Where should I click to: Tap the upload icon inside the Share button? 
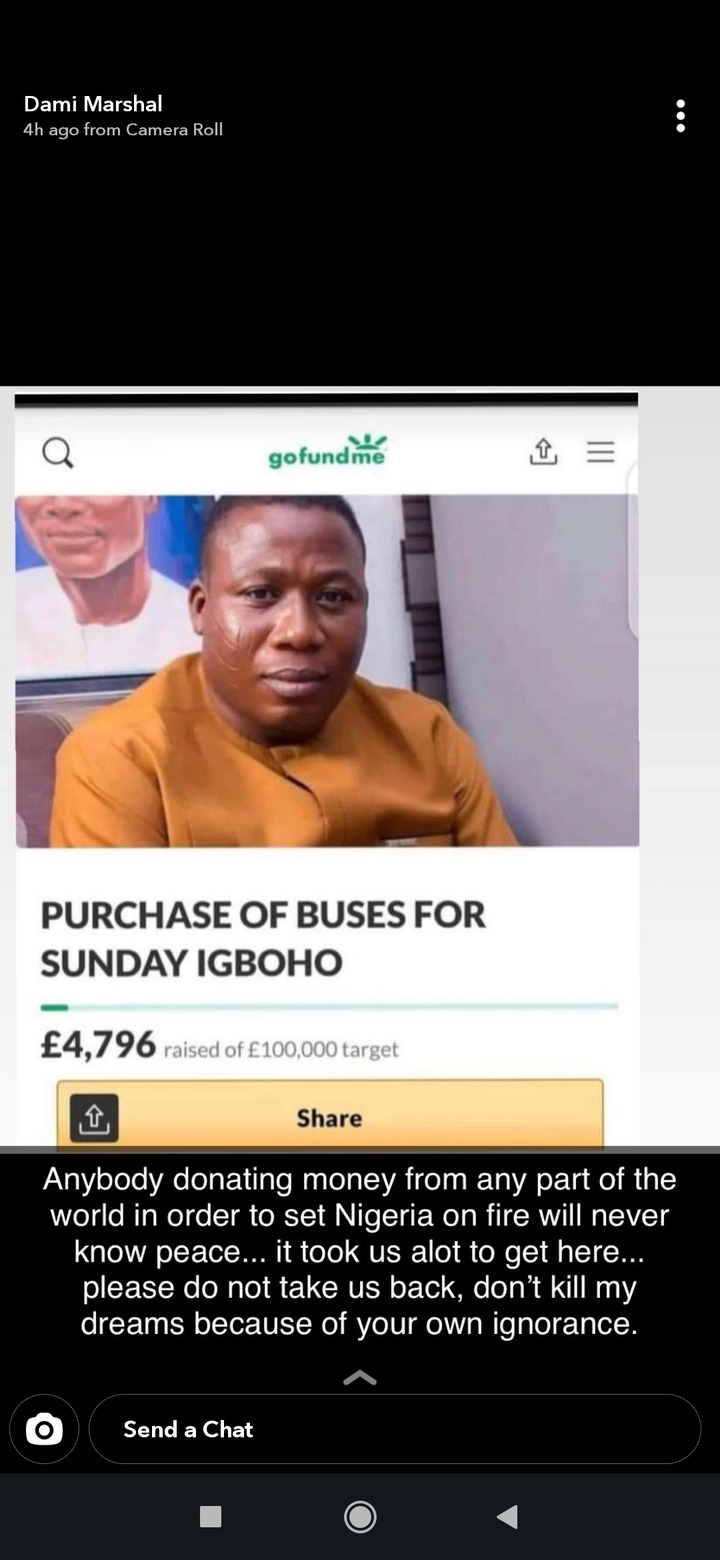tap(94, 1118)
